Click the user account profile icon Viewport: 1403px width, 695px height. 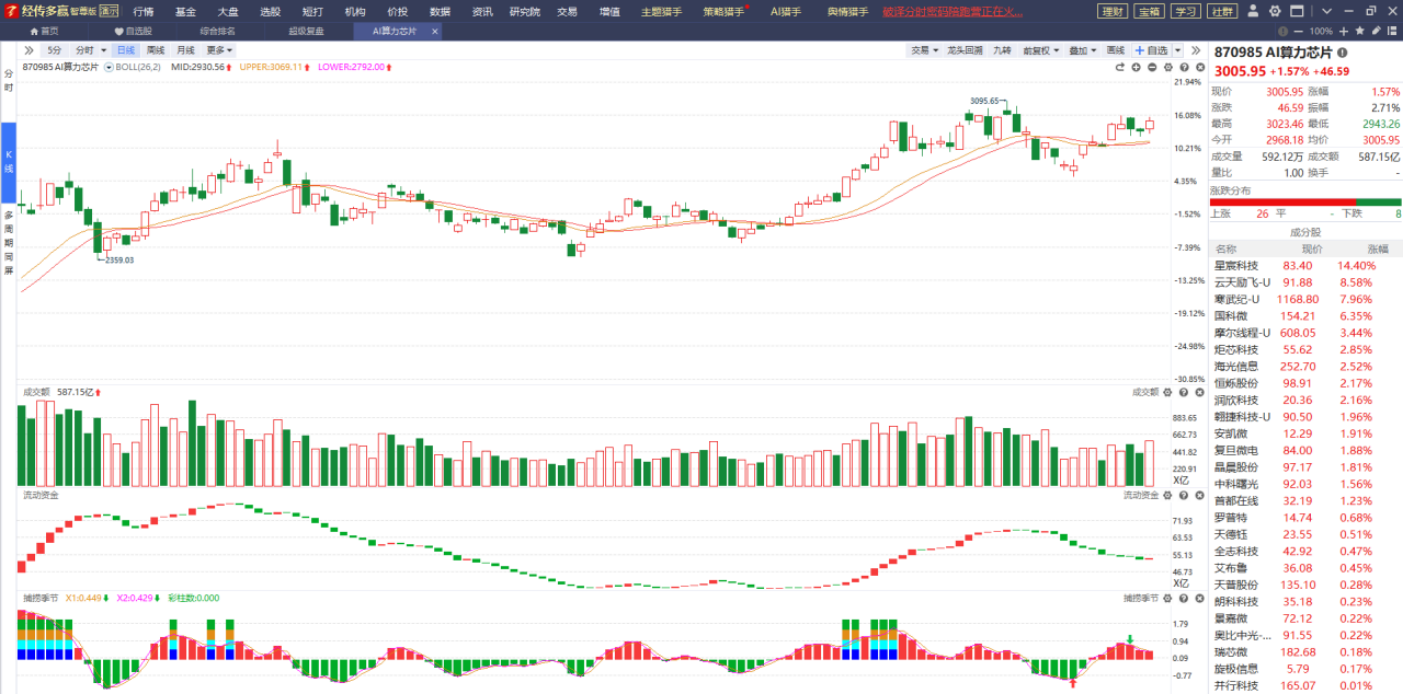click(1255, 11)
